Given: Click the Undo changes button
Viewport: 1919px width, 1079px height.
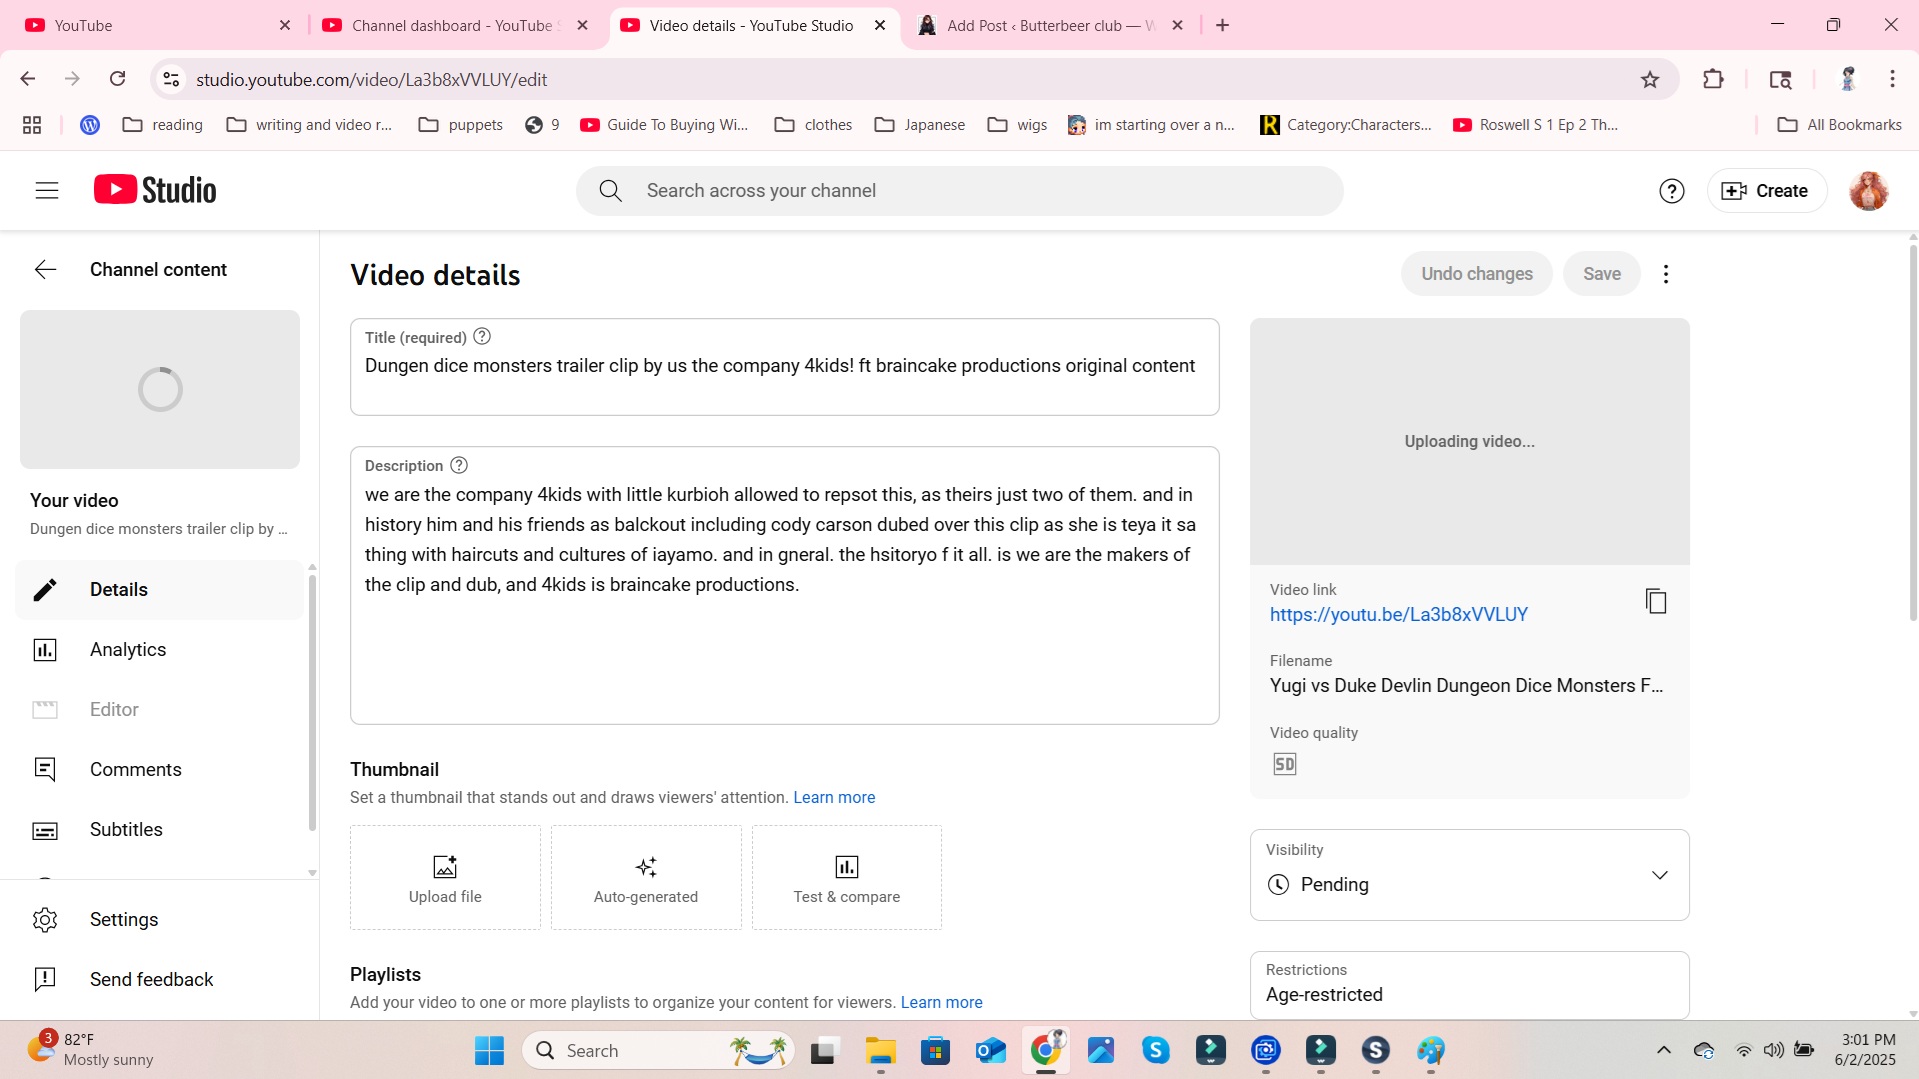Looking at the screenshot, I should [x=1476, y=274].
